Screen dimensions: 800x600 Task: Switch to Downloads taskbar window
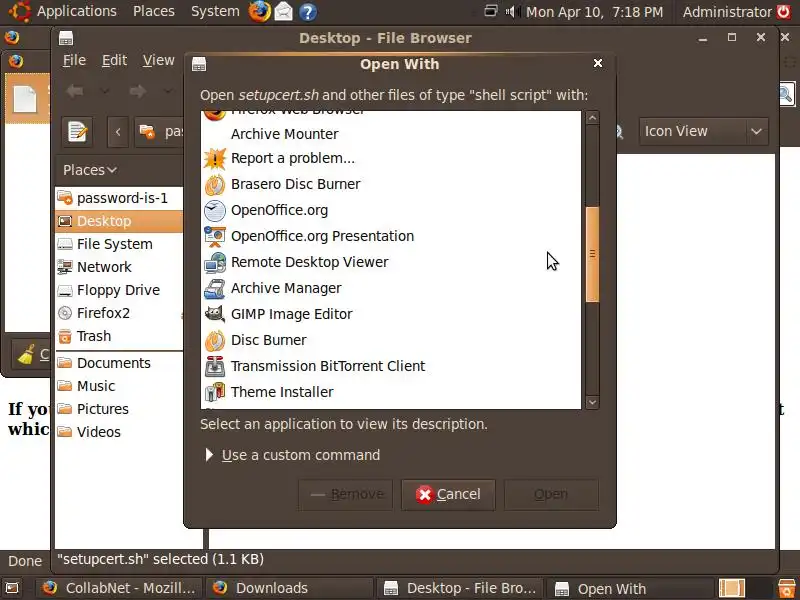290,588
